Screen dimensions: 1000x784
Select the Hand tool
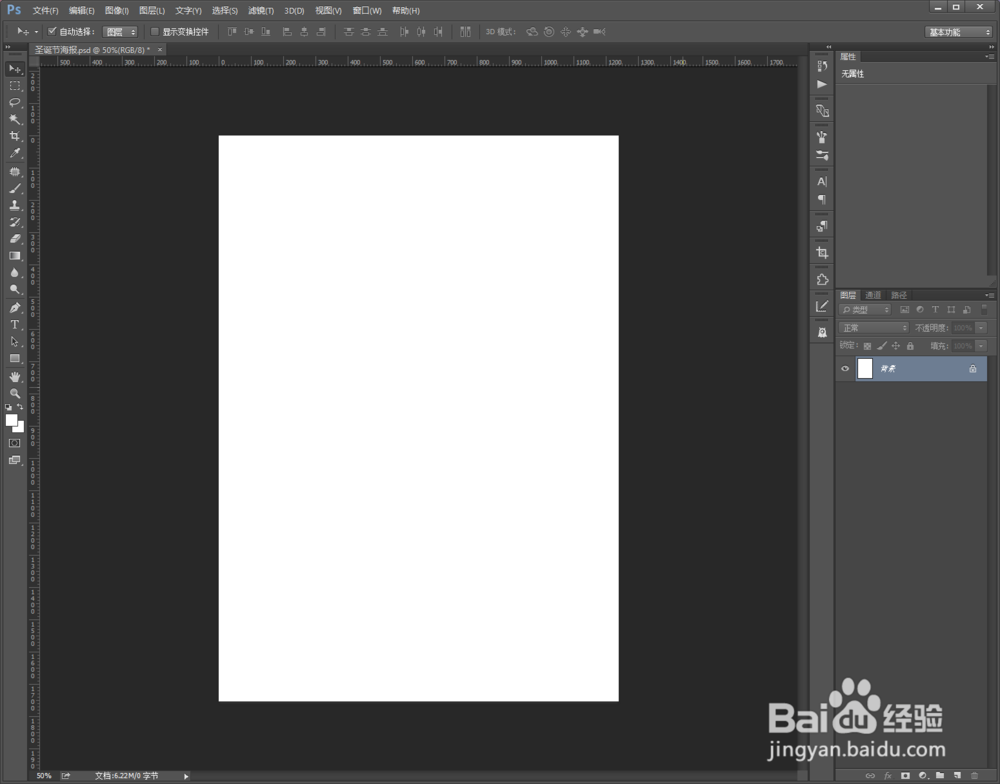(14, 377)
